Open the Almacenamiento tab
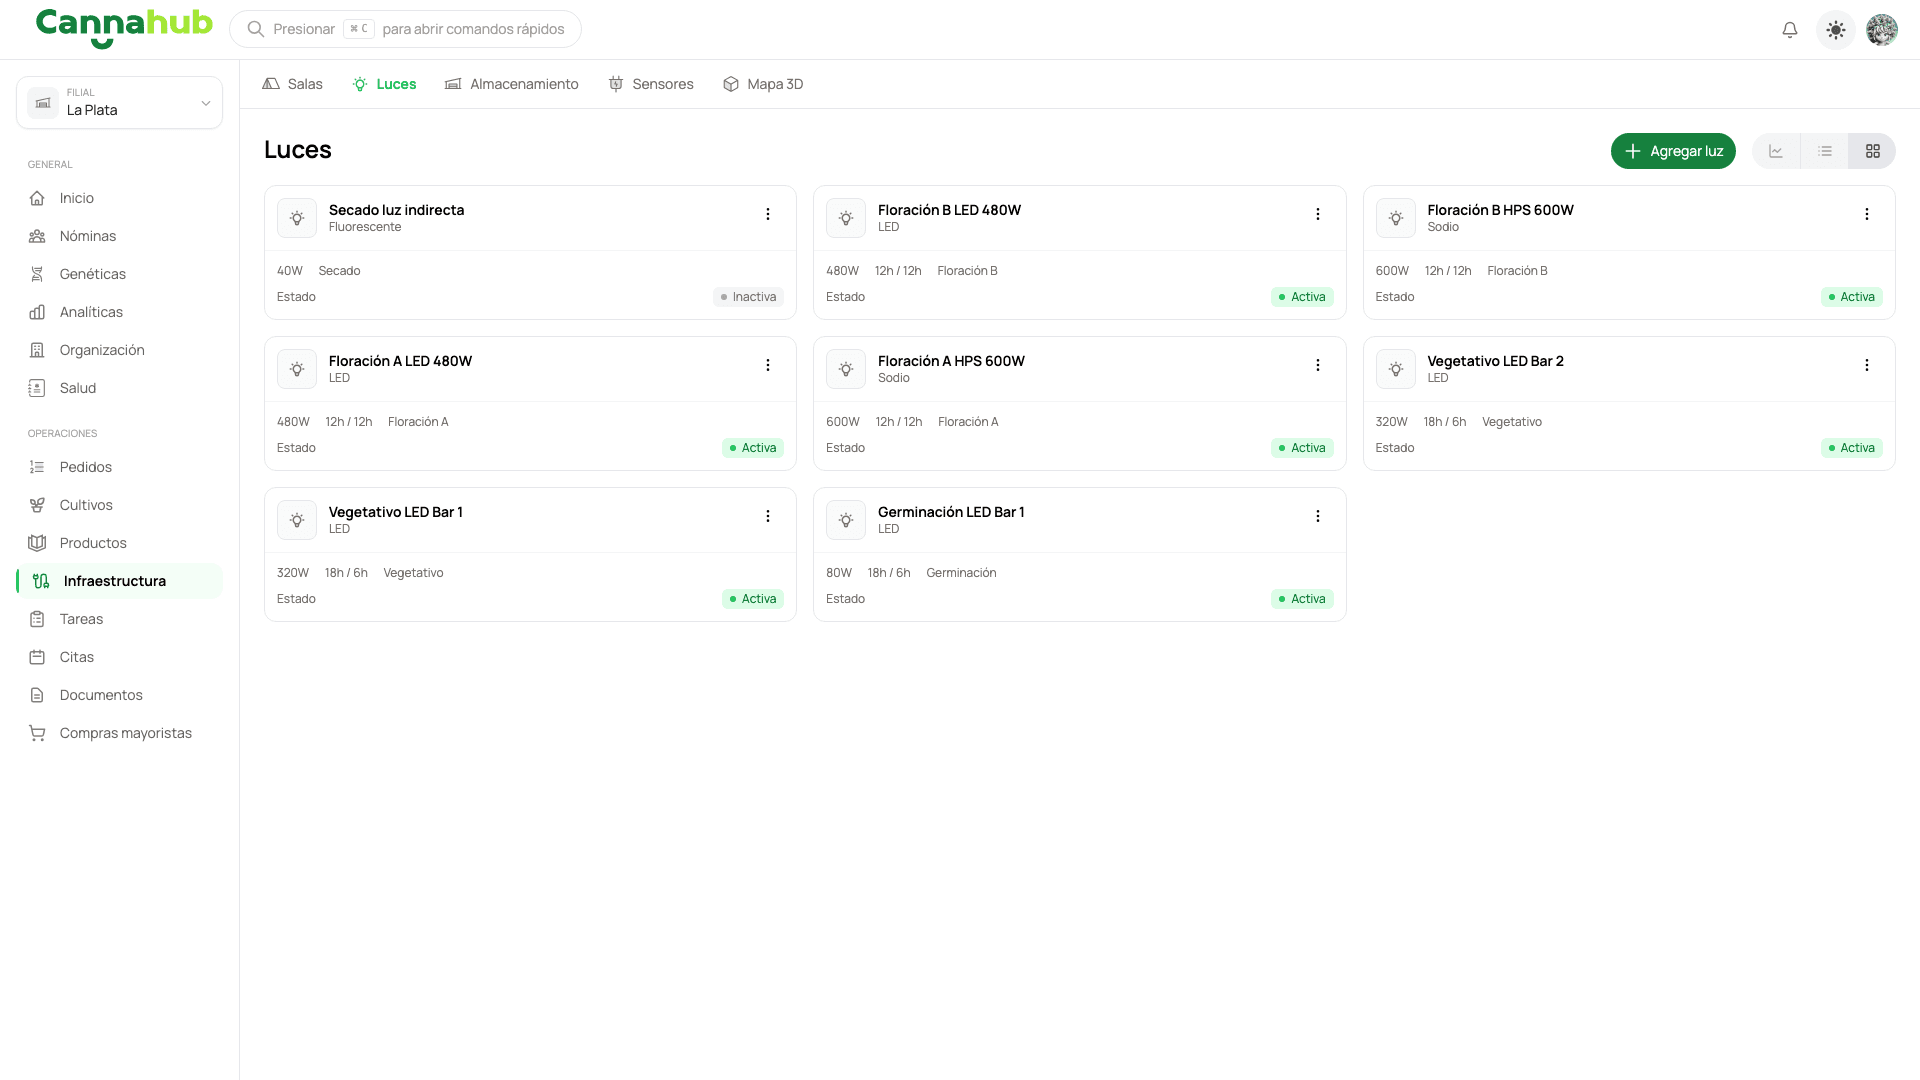This screenshot has height=1080, width=1920. pos(511,84)
